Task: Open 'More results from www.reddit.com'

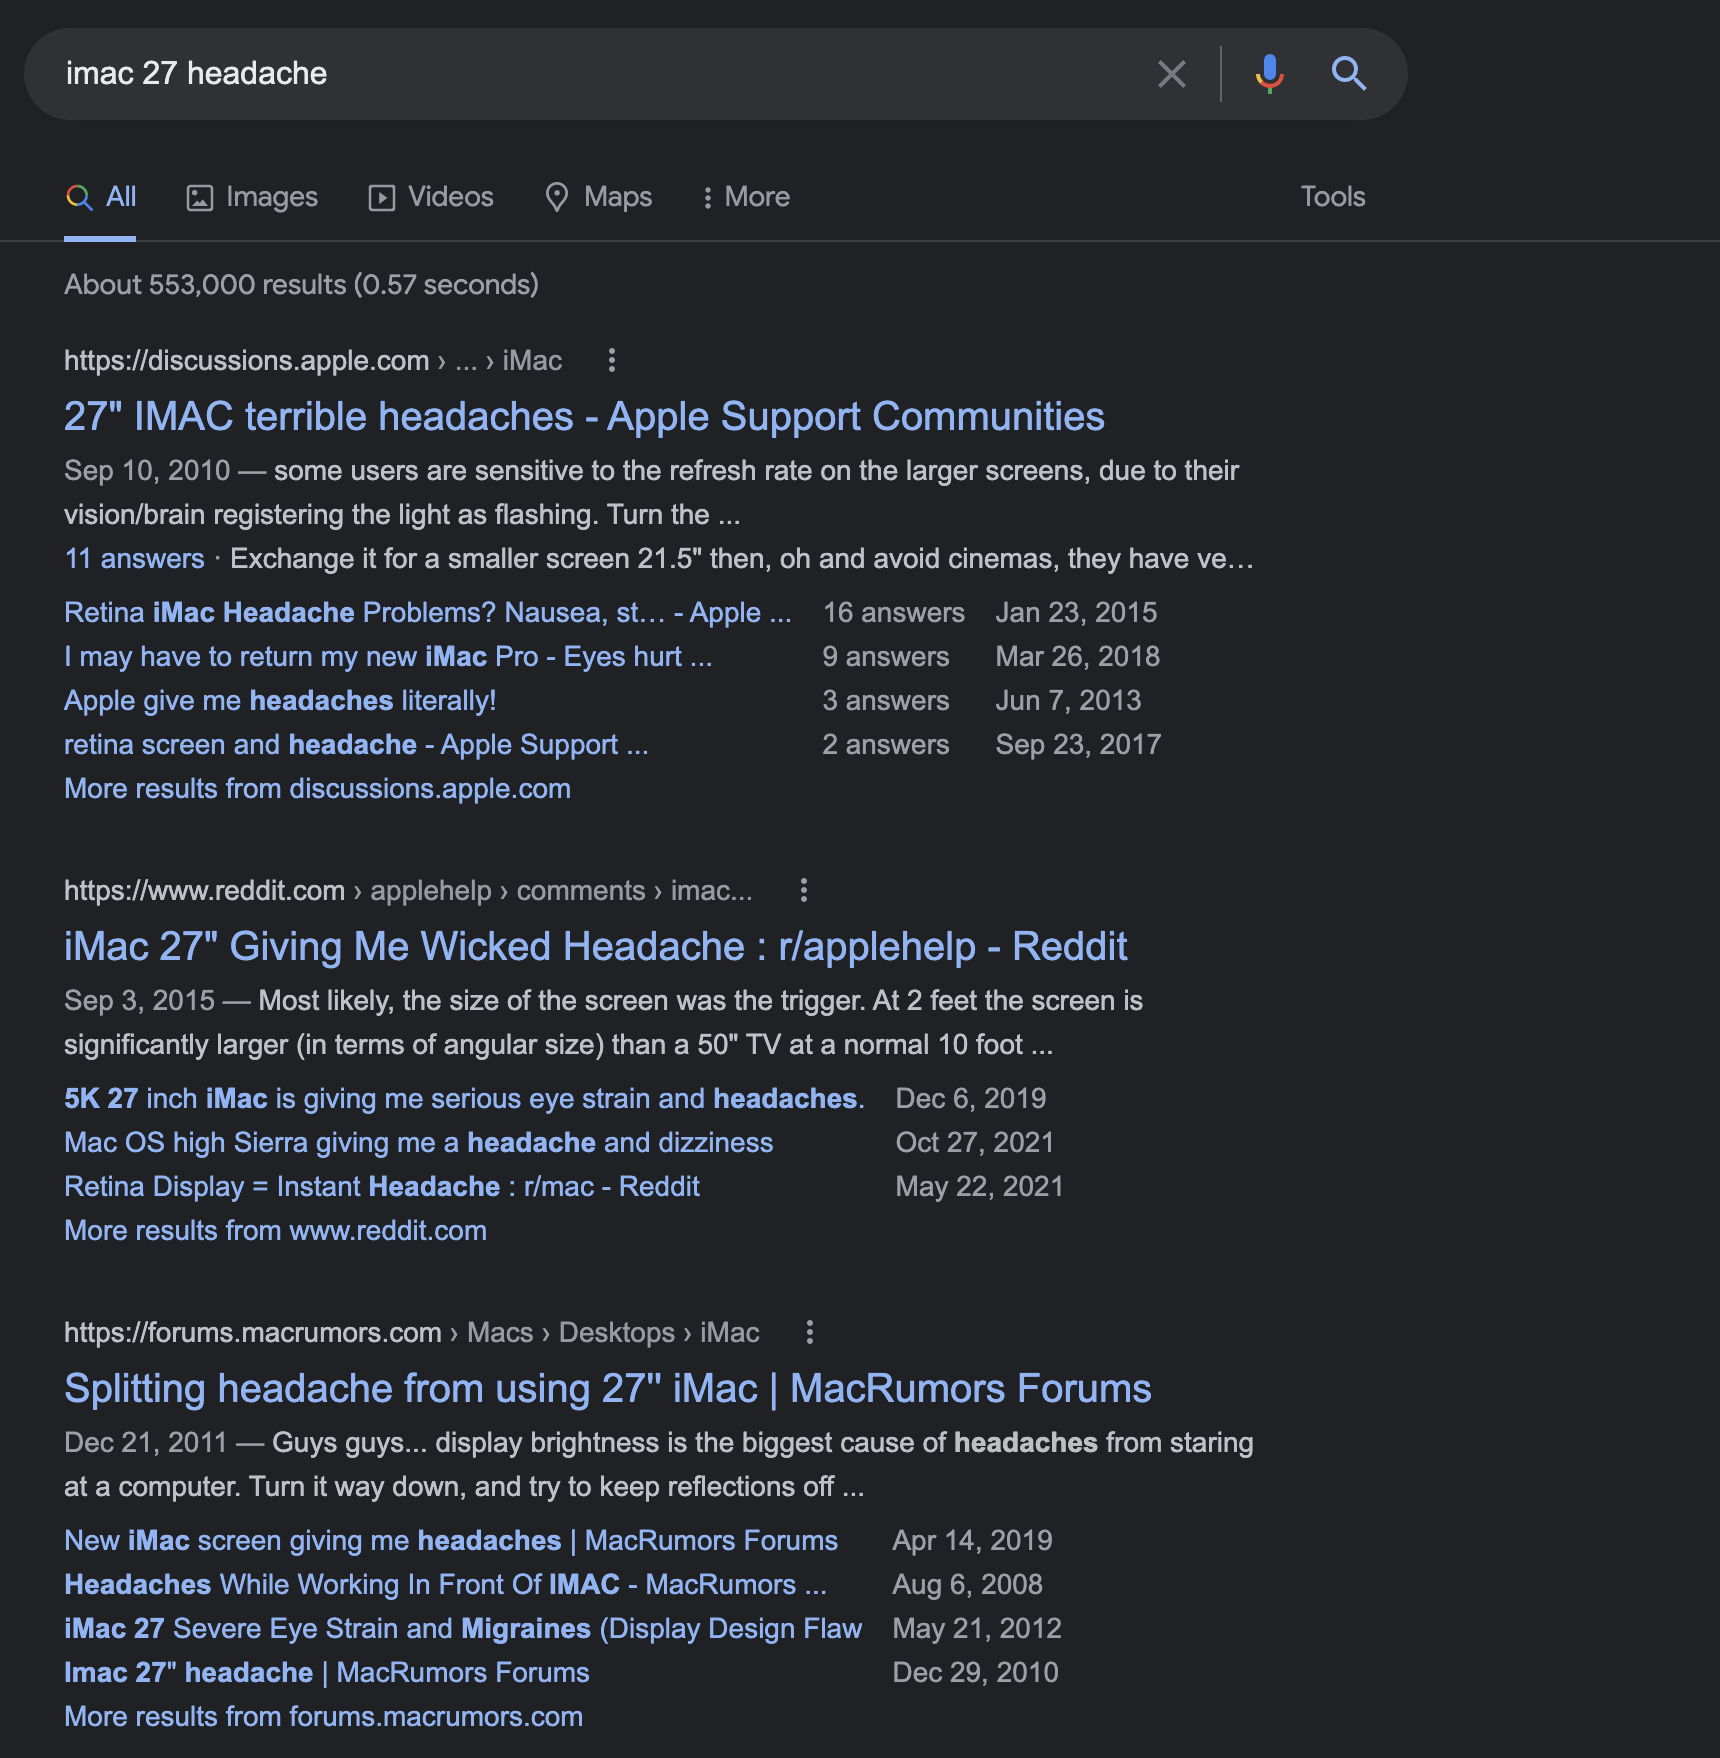Action: [x=275, y=1231]
